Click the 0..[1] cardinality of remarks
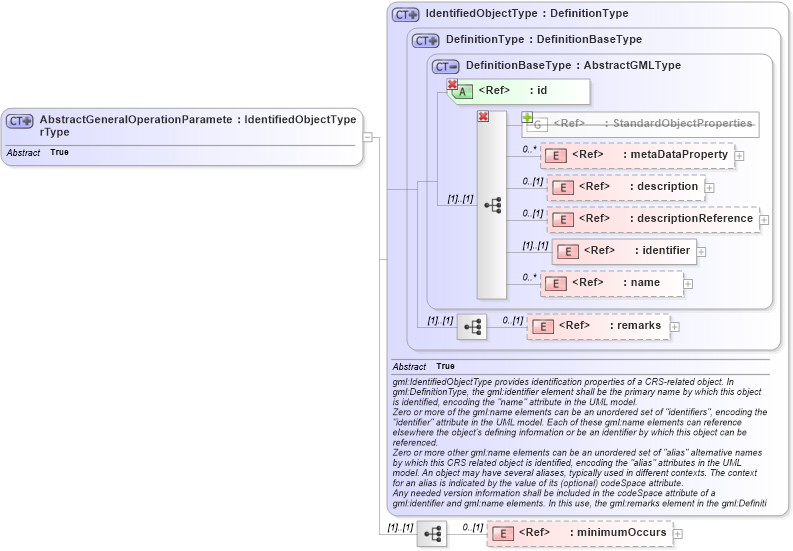 pyautogui.click(x=513, y=320)
